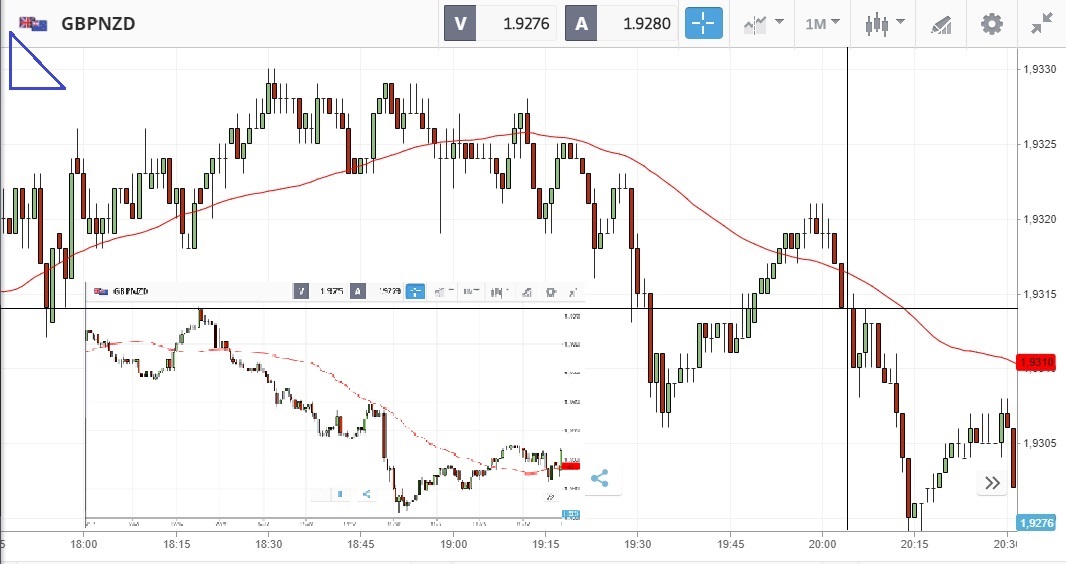Click the GBPNZD flag icon
Screen dimensions: 1066x564
click(x=33, y=23)
